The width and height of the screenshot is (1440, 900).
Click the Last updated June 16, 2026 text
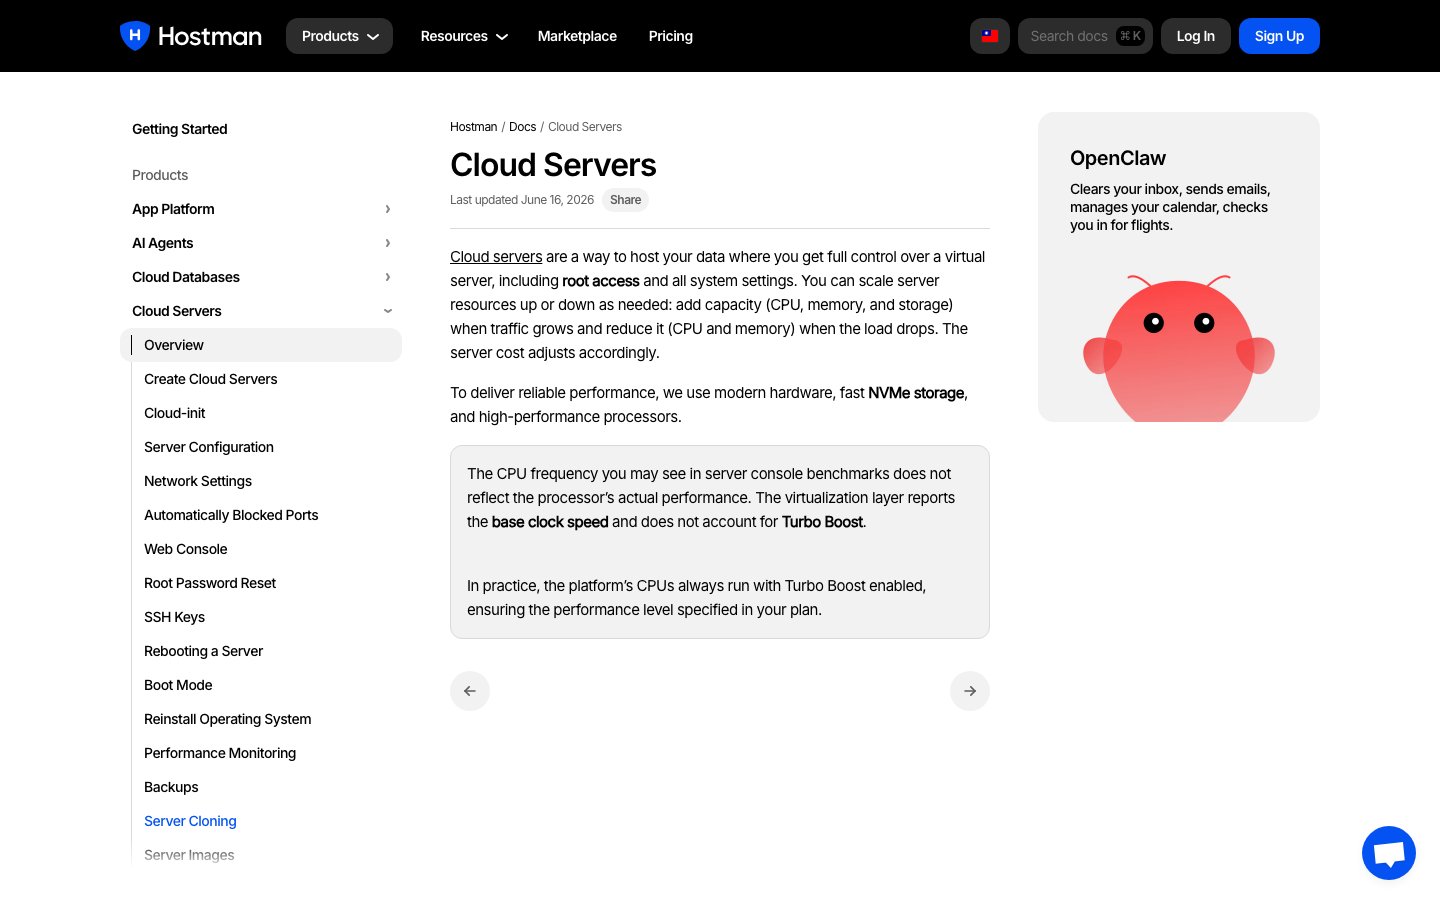click(x=522, y=200)
